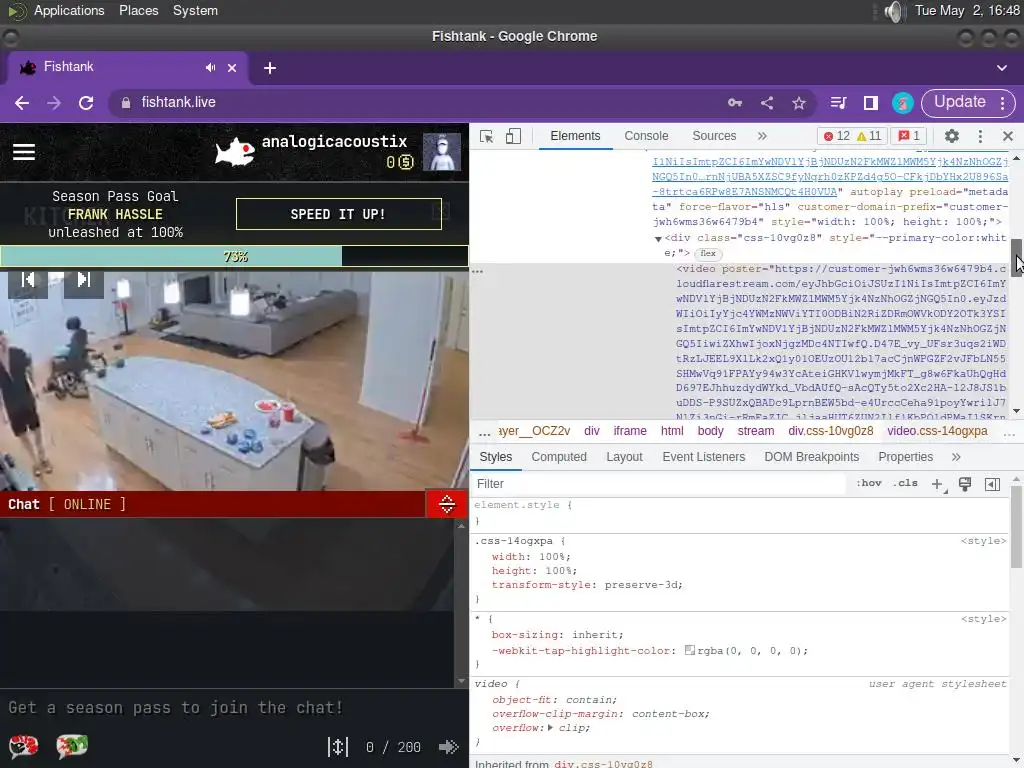This screenshot has width=1024, height=768.
Task: Expand the overflow clip property
Action: (x=551, y=728)
